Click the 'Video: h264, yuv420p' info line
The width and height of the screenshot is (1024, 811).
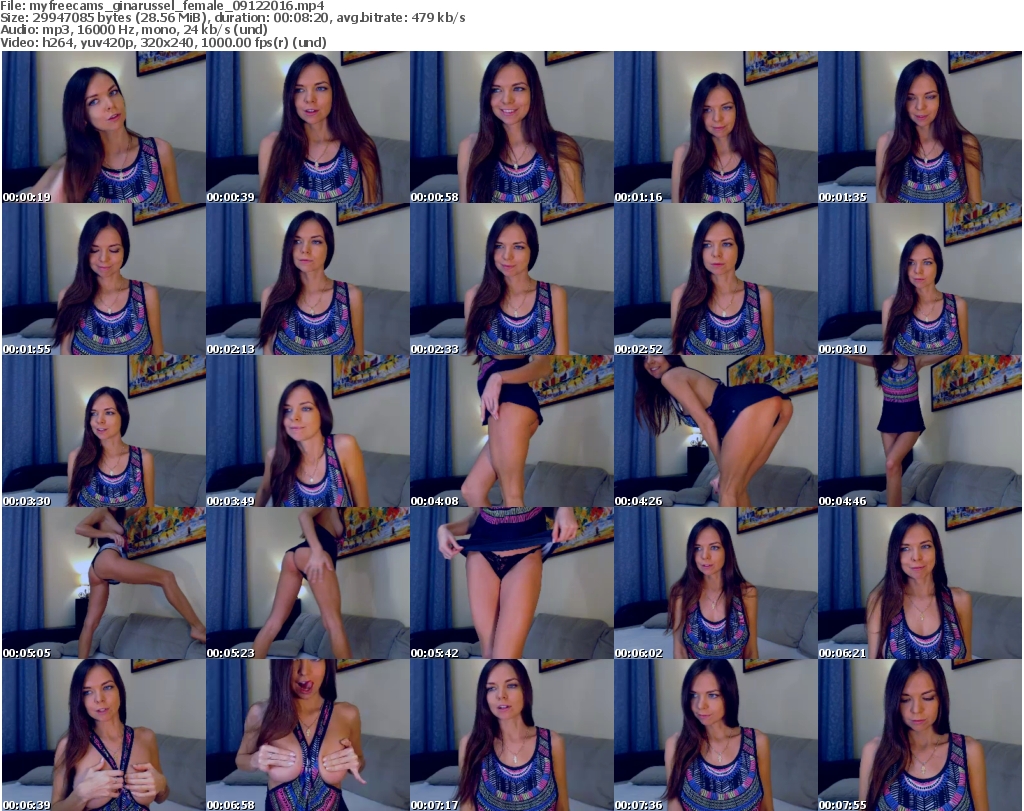(163, 42)
